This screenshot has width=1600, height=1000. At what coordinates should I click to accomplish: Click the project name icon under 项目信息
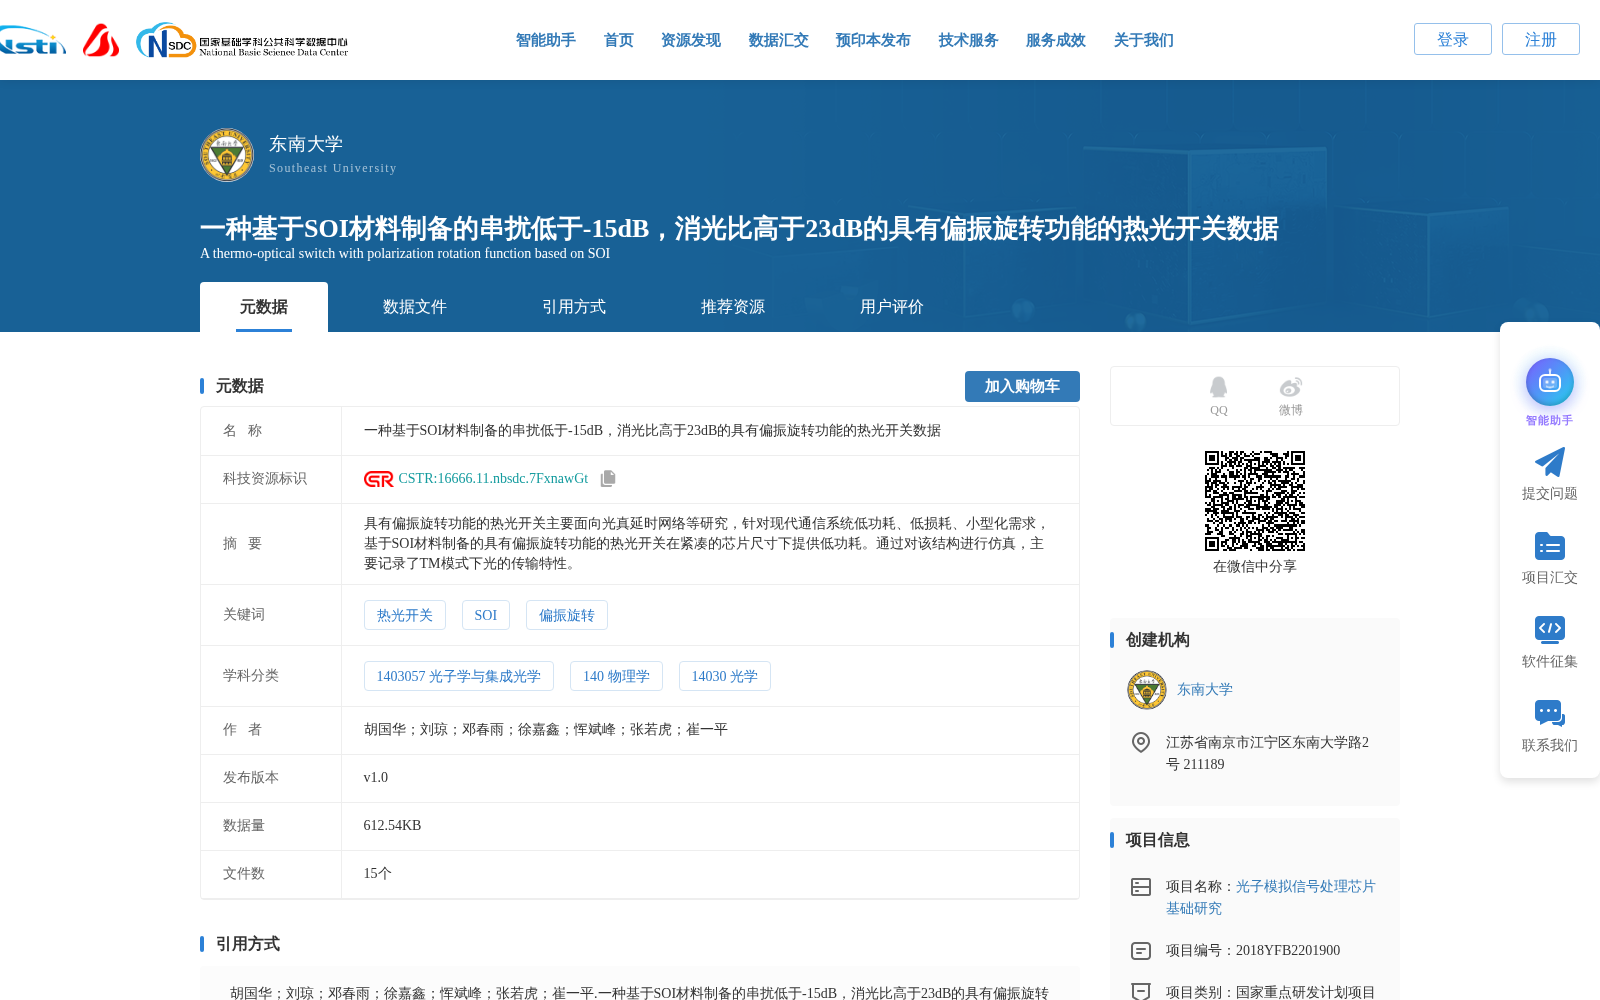pyautogui.click(x=1140, y=887)
